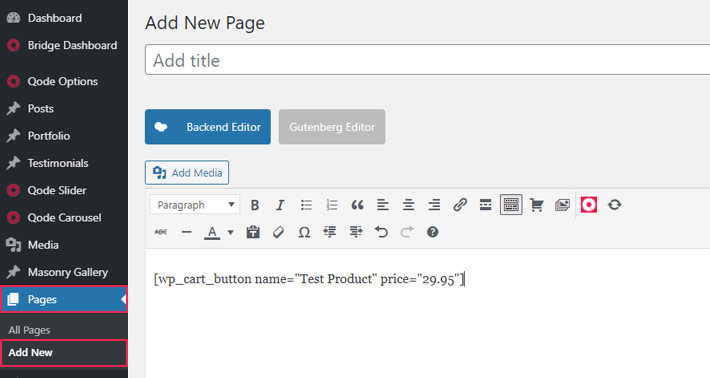This screenshot has width=710, height=378.
Task: Switch to Backend Editor
Action: click(x=208, y=127)
